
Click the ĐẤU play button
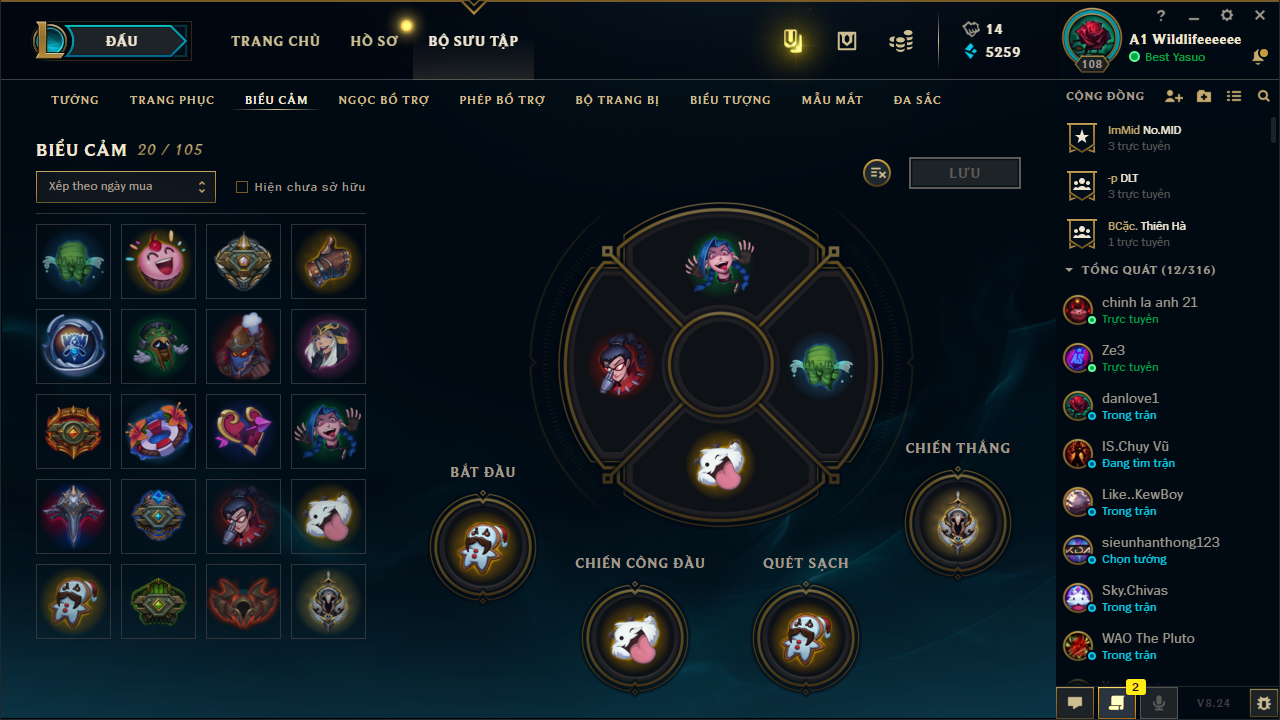pyautogui.click(x=121, y=41)
